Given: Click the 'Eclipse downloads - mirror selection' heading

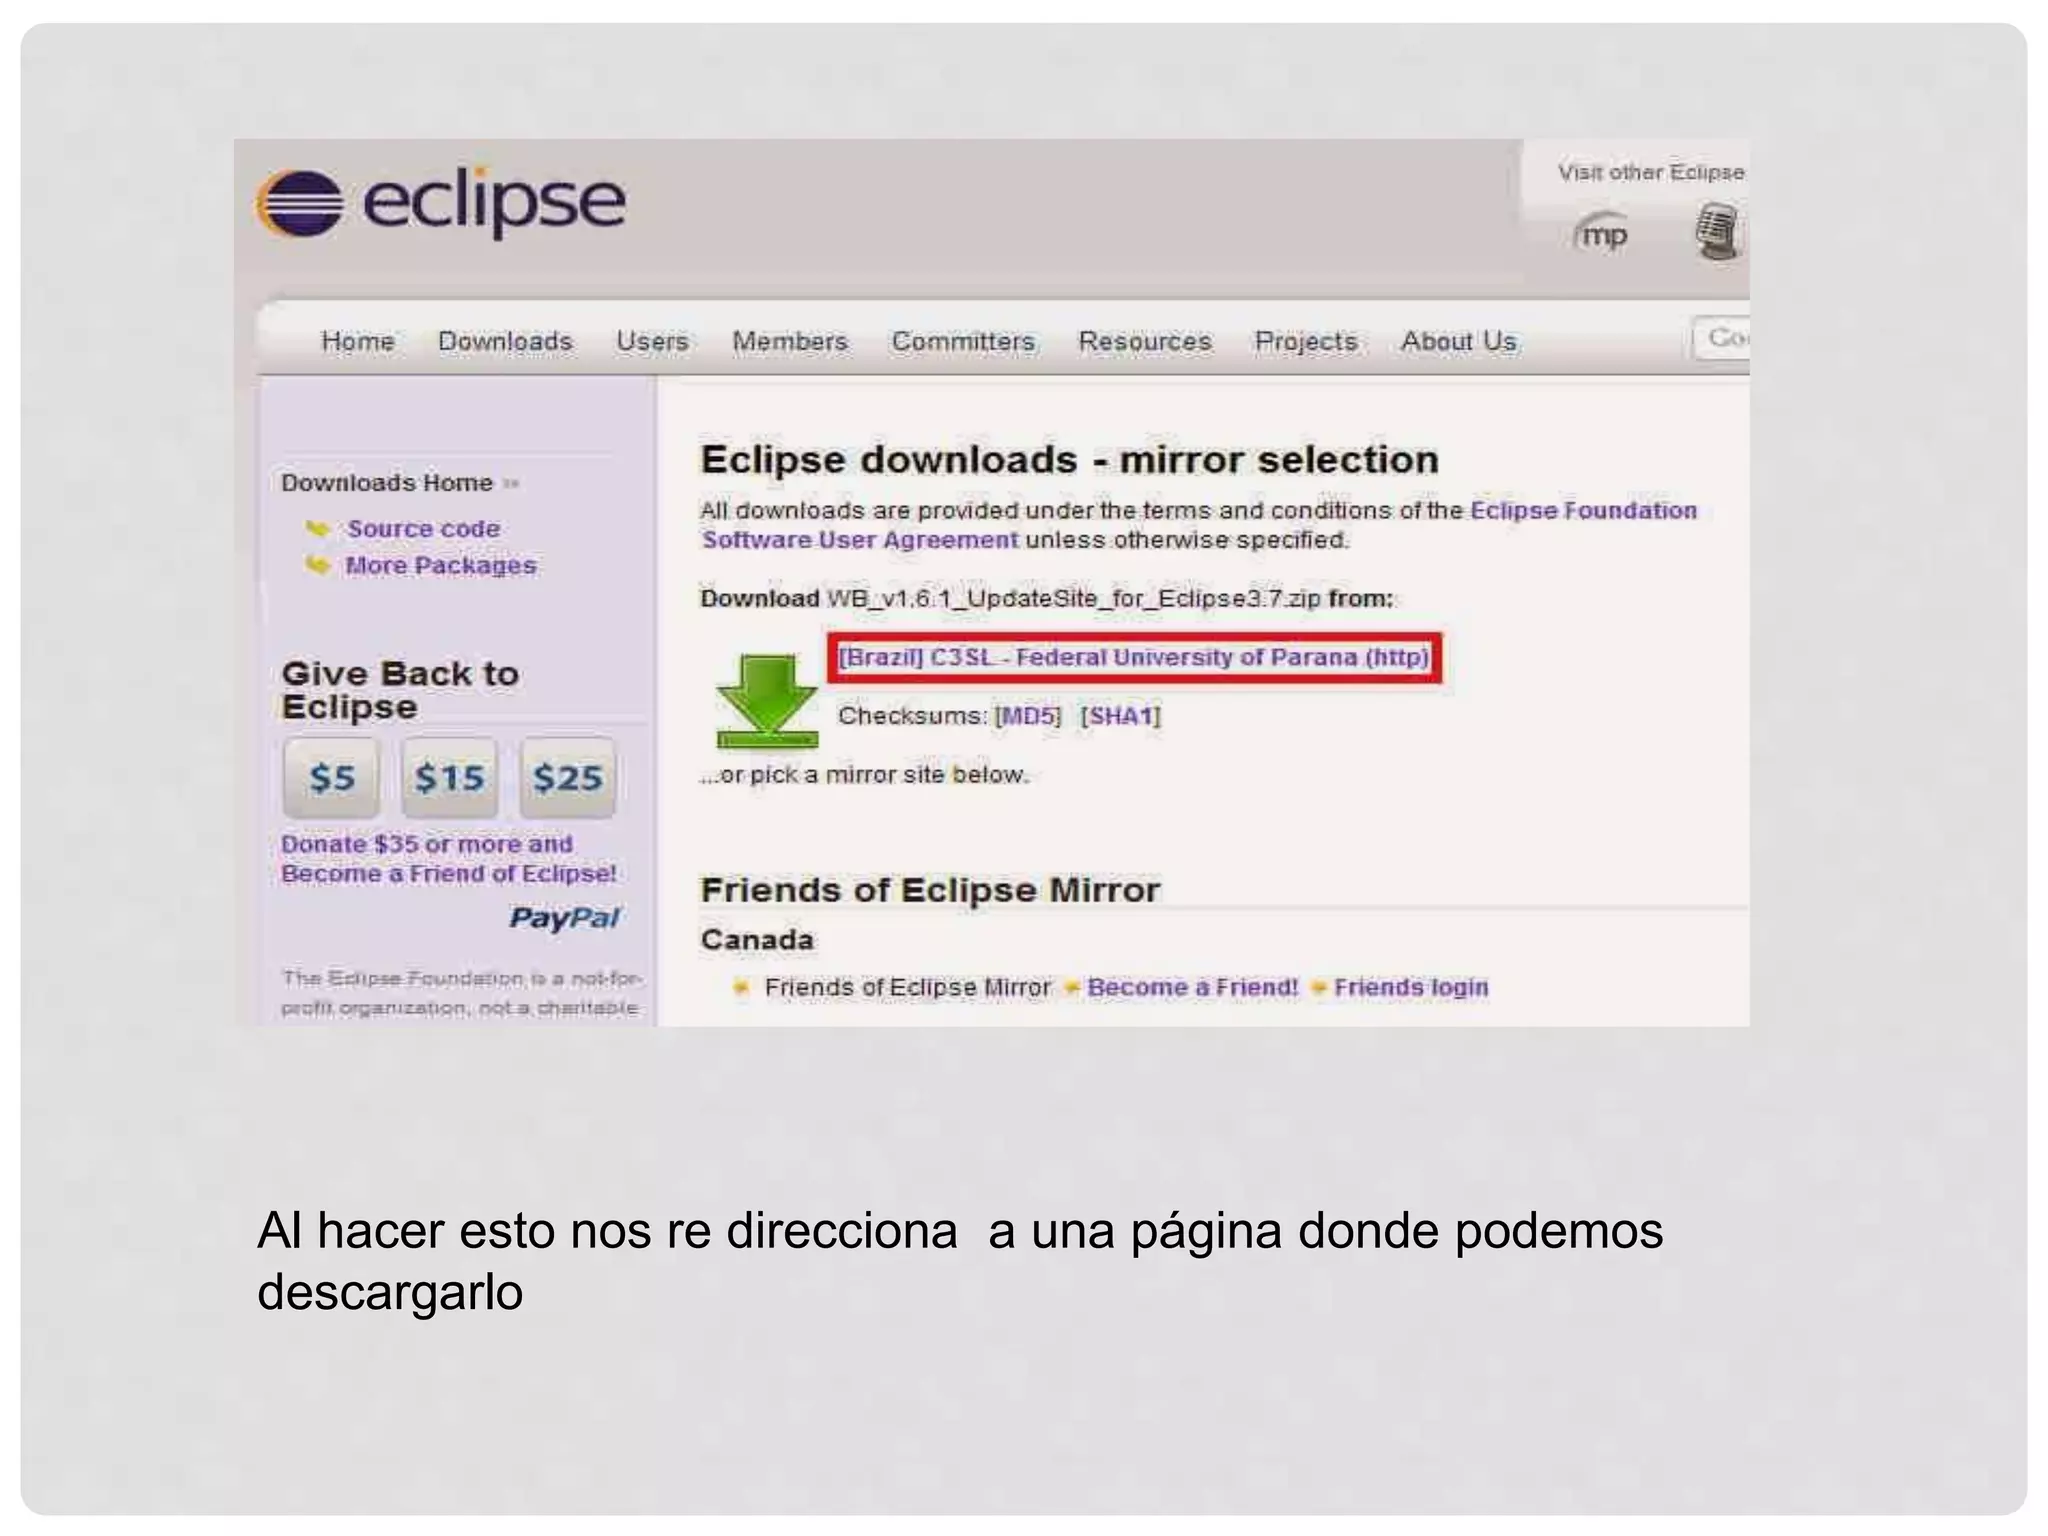Looking at the screenshot, I should click(x=1070, y=459).
